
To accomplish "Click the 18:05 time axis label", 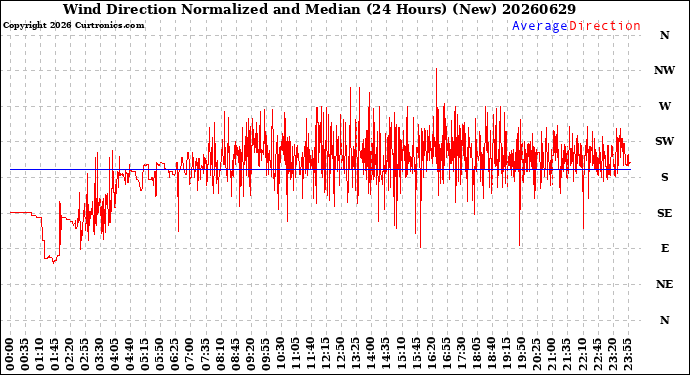I will coord(476,354).
